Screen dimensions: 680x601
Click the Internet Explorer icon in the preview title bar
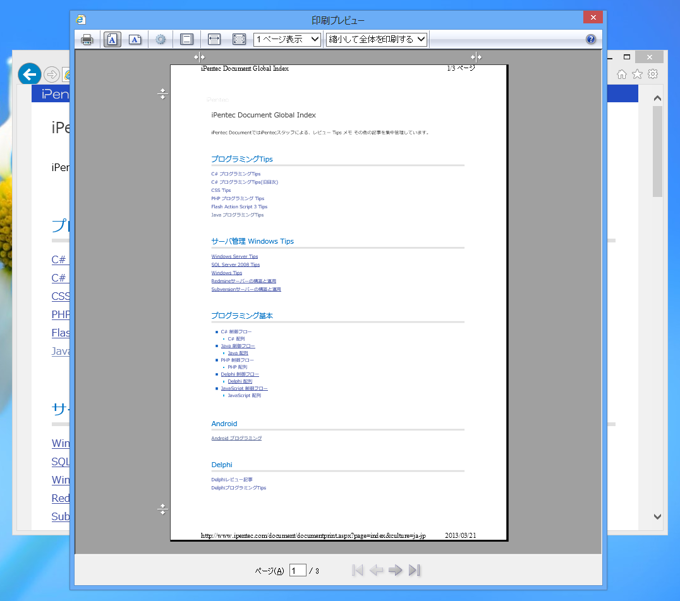(81, 20)
